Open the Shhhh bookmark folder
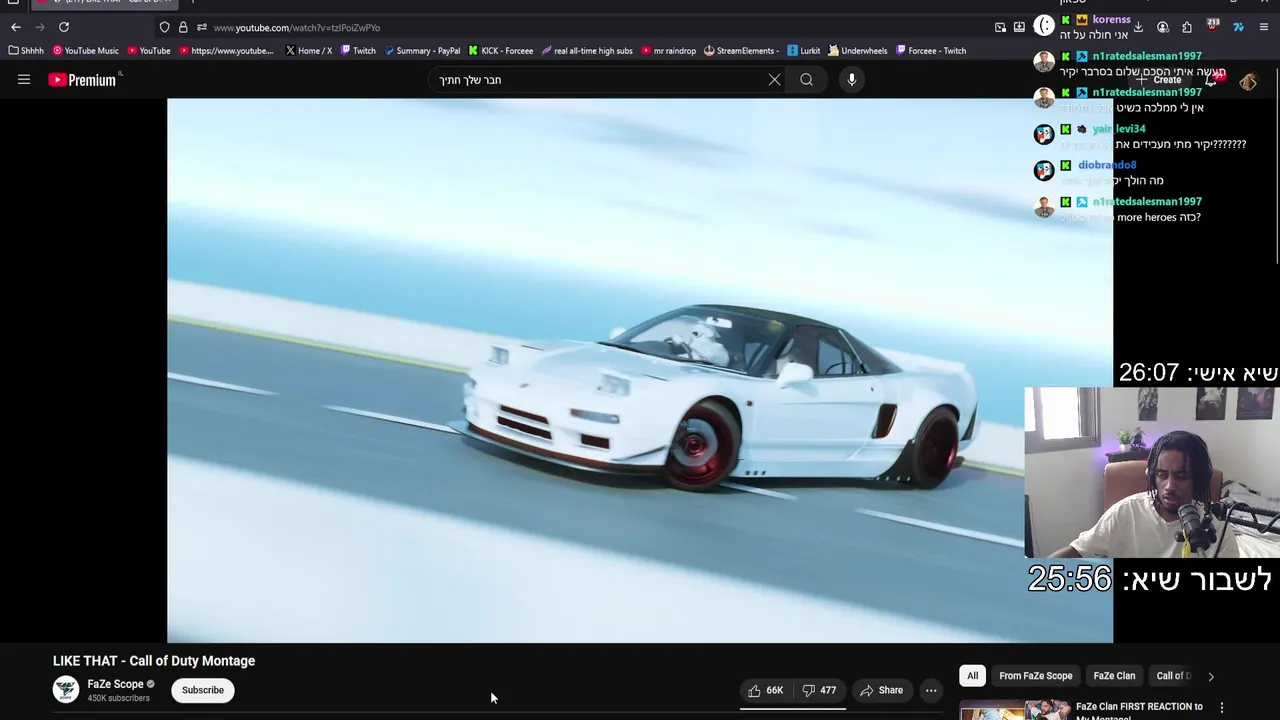1280x720 pixels. (26, 51)
